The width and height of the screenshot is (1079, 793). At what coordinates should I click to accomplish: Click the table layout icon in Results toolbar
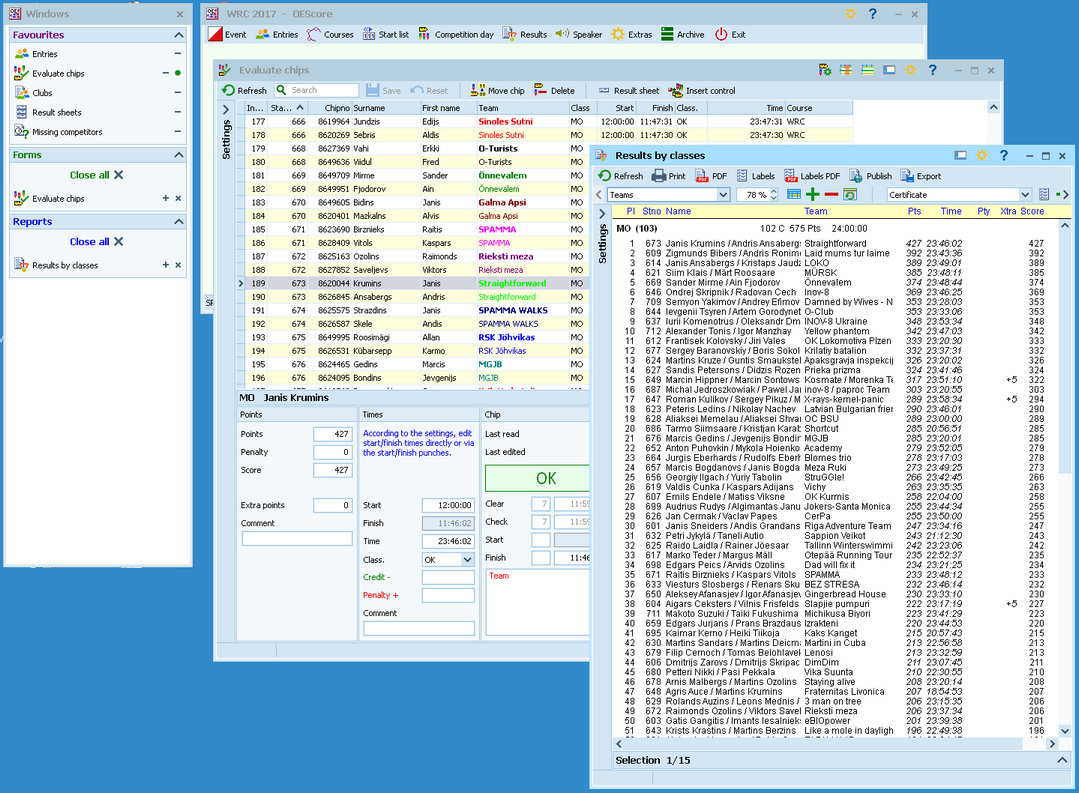pos(794,195)
